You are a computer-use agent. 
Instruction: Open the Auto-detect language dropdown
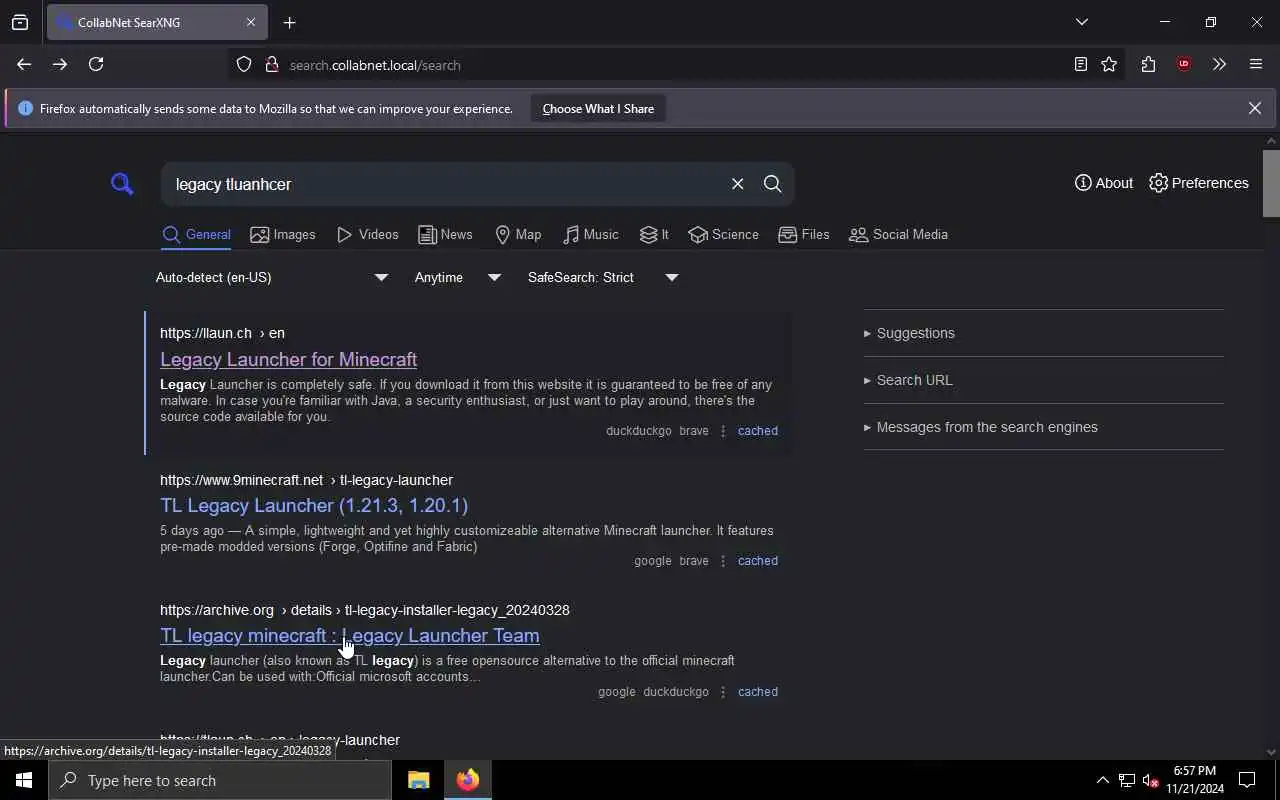tap(272, 277)
